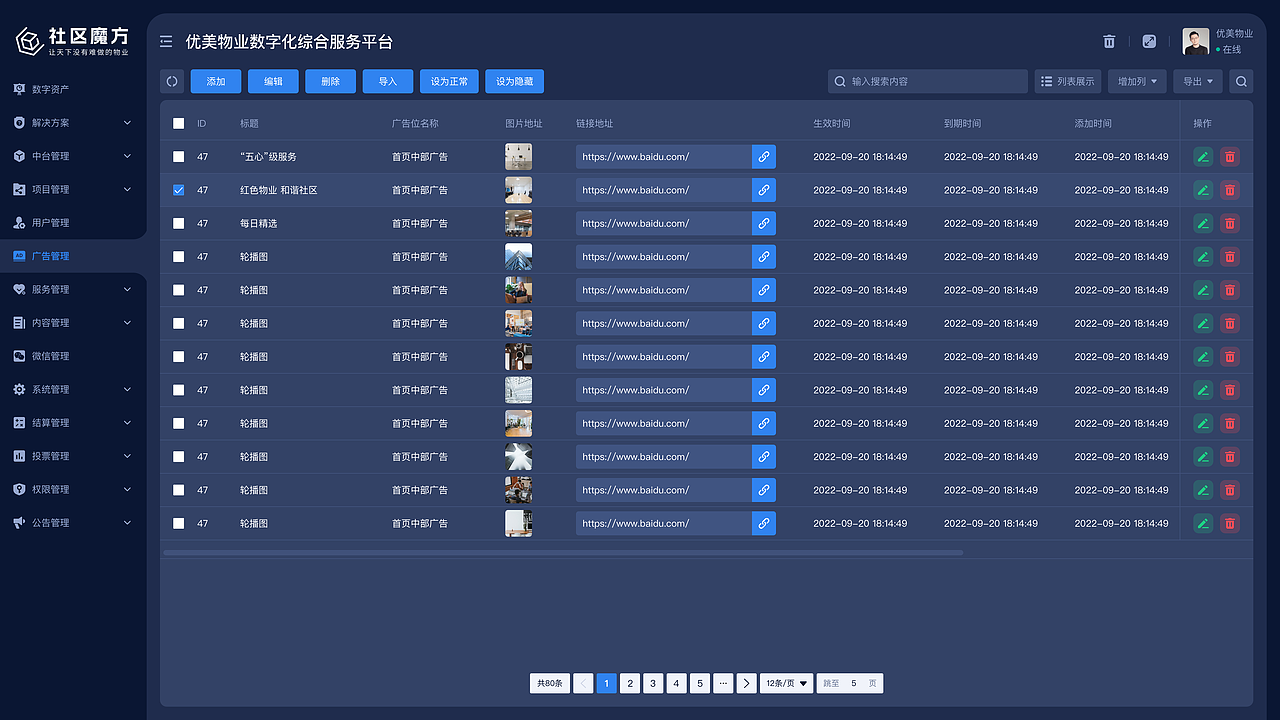Expand the 解决方案 sidebar menu
The height and width of the screenshot is (720, 1280).
[127, 122]
